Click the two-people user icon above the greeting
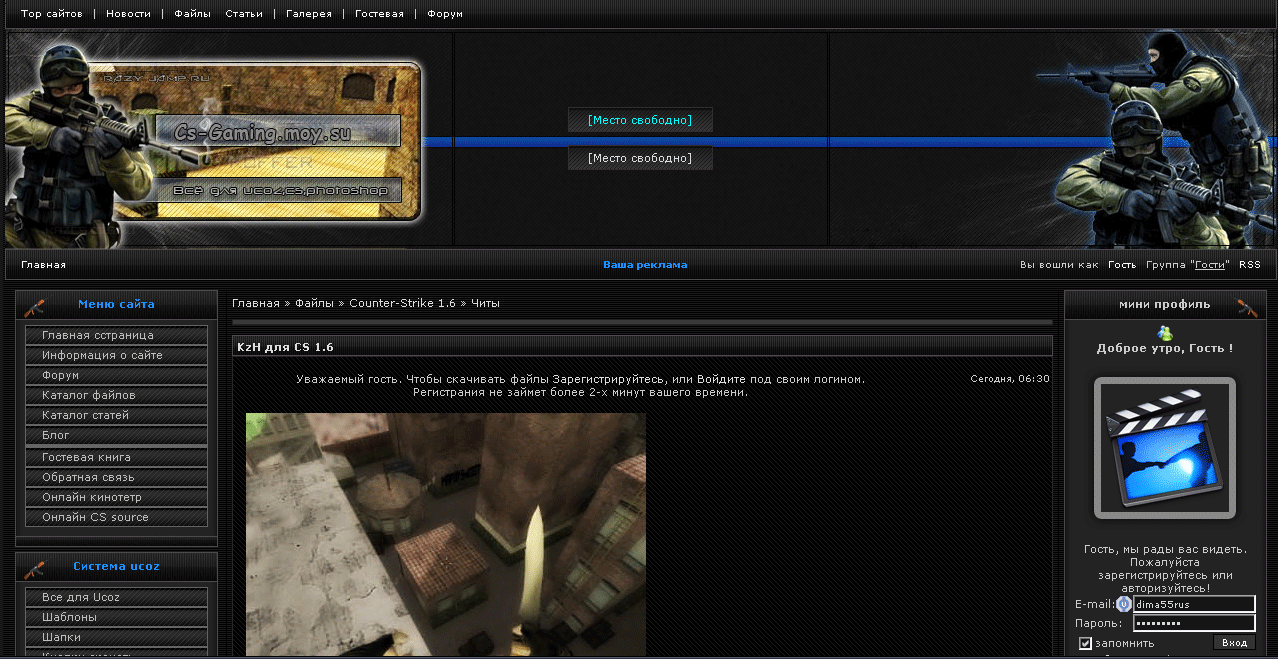This screenshot has height=659, width=1278. [x=1164, y=333]
